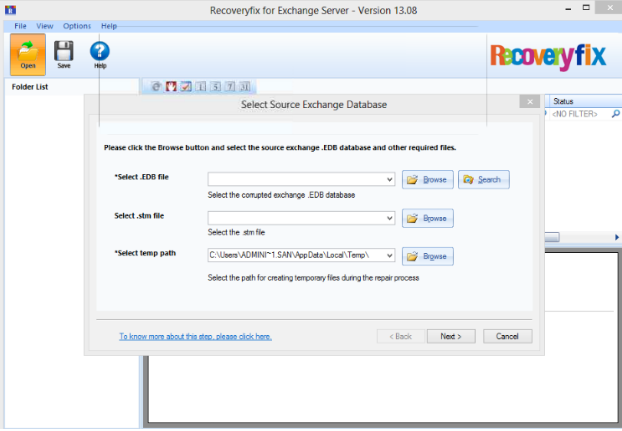
Task: Click the Cancel button
Action: pos(507,336)
